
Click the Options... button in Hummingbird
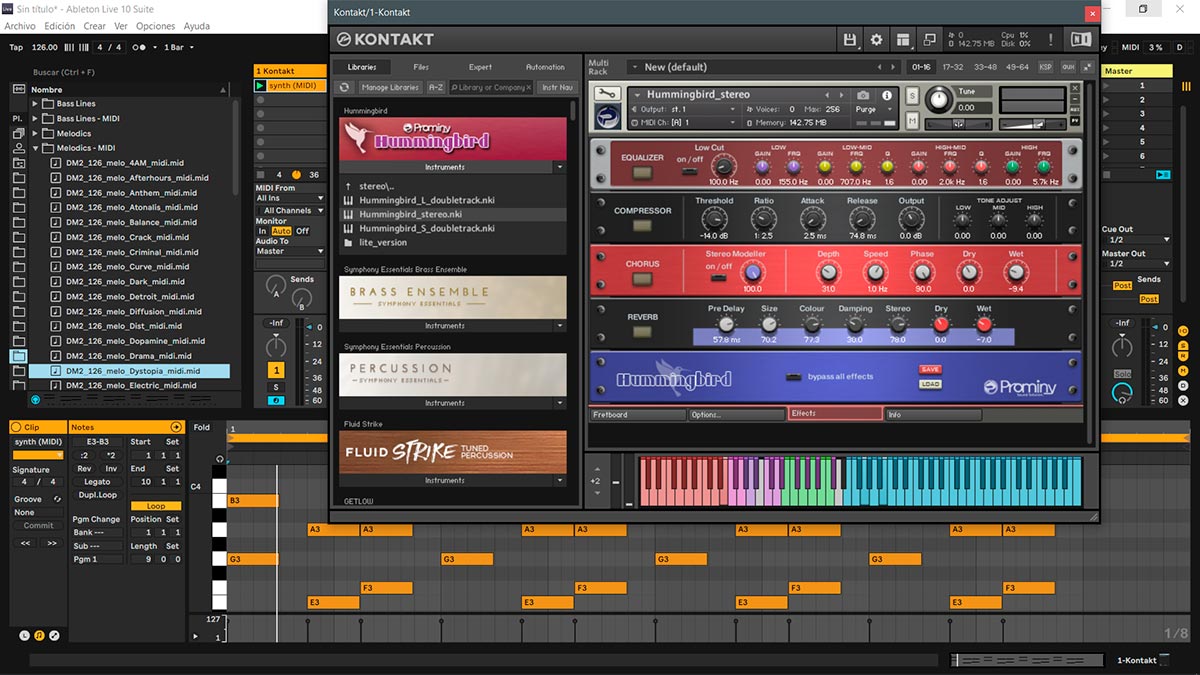pyautogui.click(x=736, y=414)
